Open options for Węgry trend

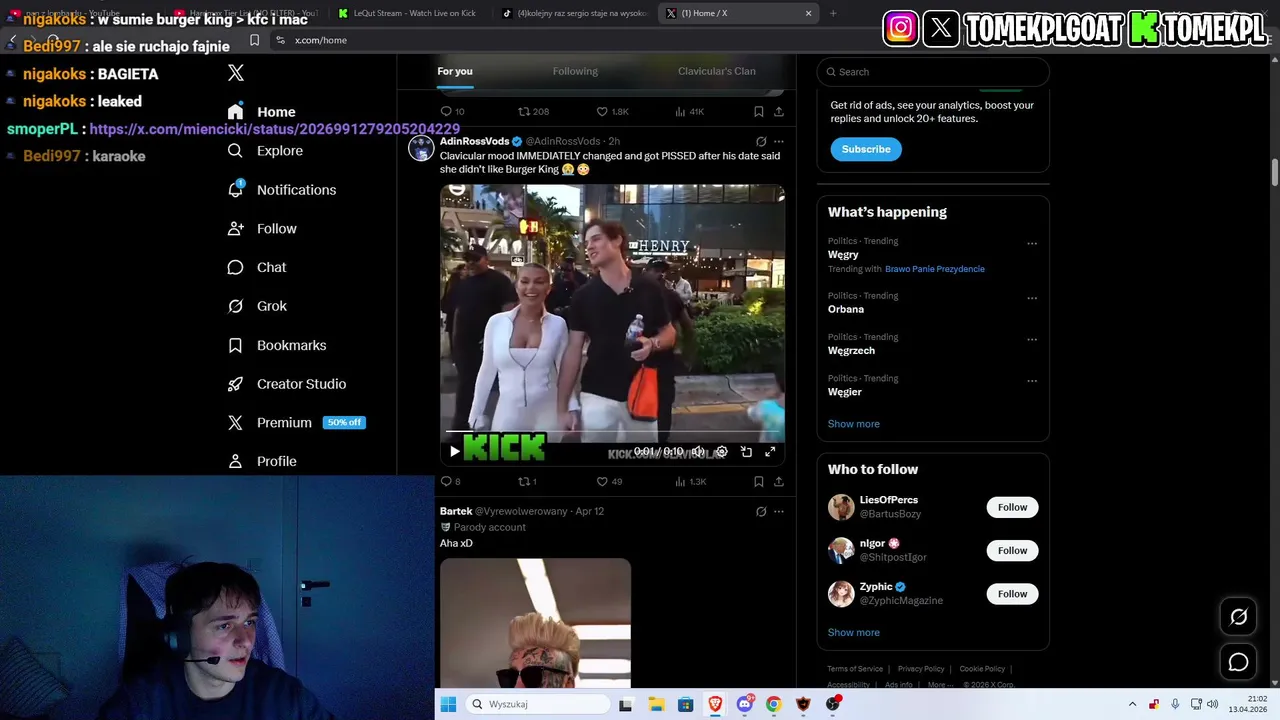click(1032, 244)
